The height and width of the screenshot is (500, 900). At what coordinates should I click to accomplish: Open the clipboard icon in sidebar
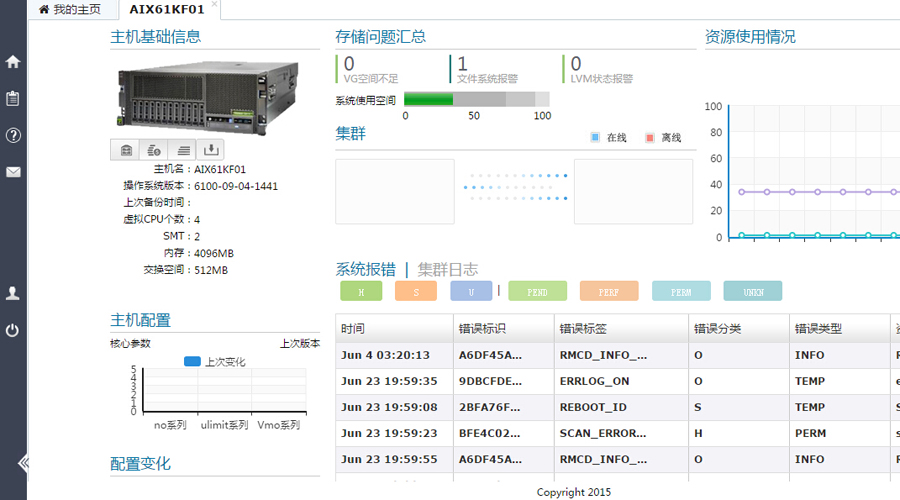click(13, 98)
